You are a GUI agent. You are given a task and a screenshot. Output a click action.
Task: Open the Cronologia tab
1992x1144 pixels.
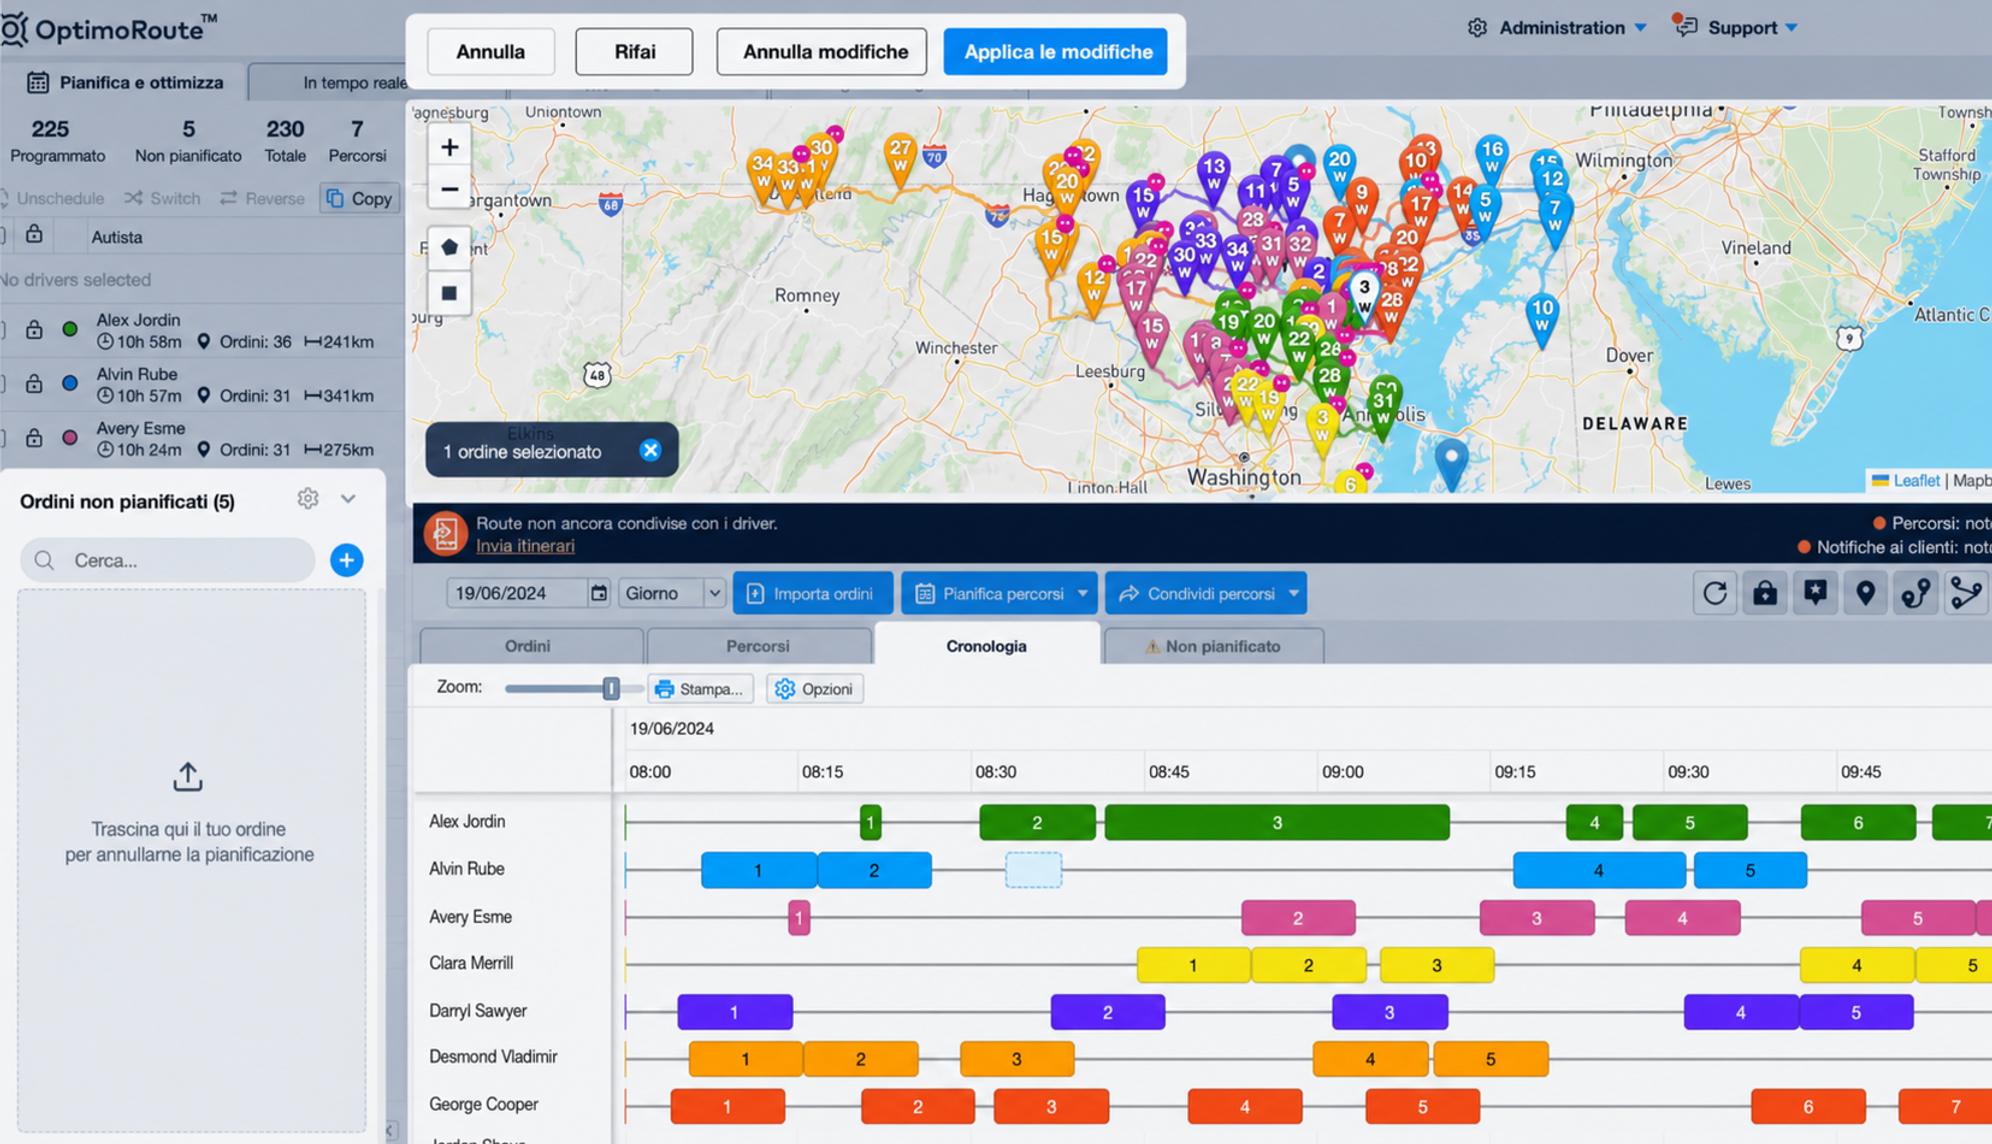[986, 645]
